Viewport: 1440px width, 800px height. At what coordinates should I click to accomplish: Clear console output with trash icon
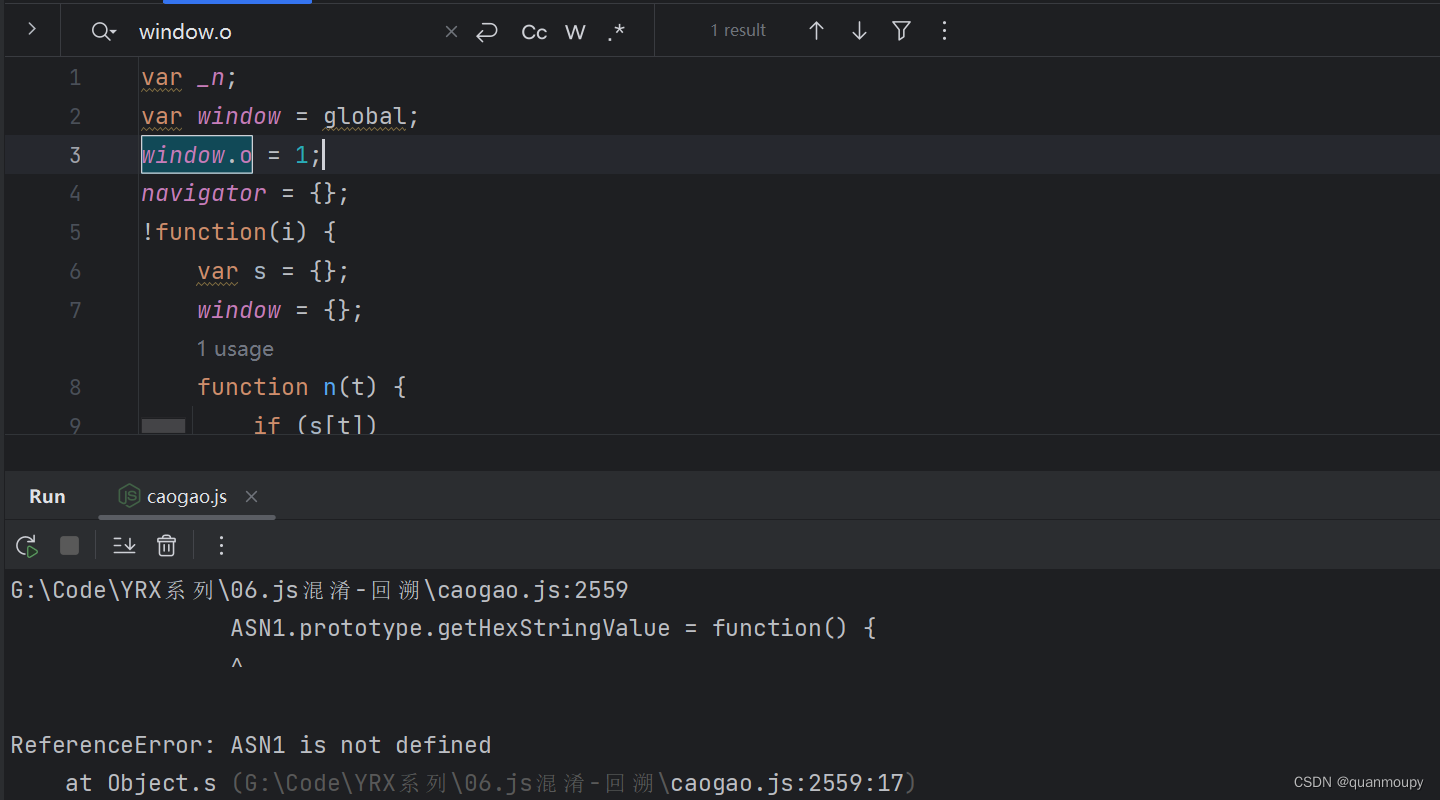tap(166, 545)
